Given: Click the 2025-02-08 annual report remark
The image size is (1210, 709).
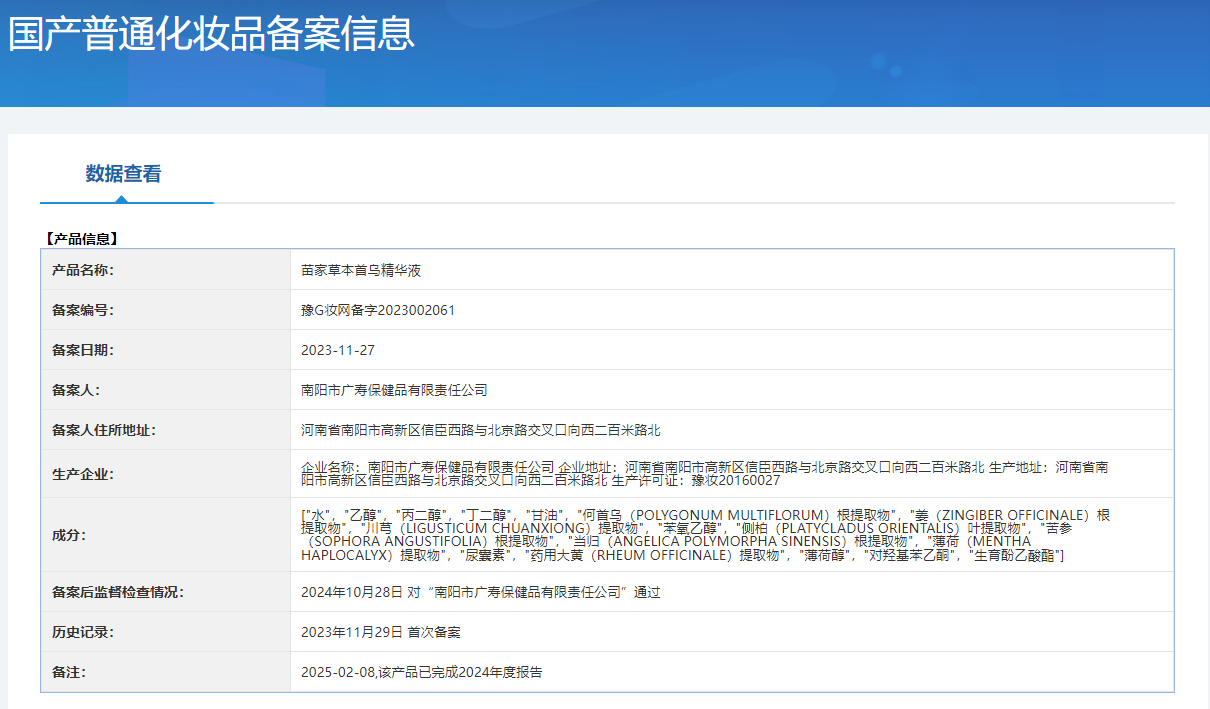Looking at the screenshot, I should point(422,673).
